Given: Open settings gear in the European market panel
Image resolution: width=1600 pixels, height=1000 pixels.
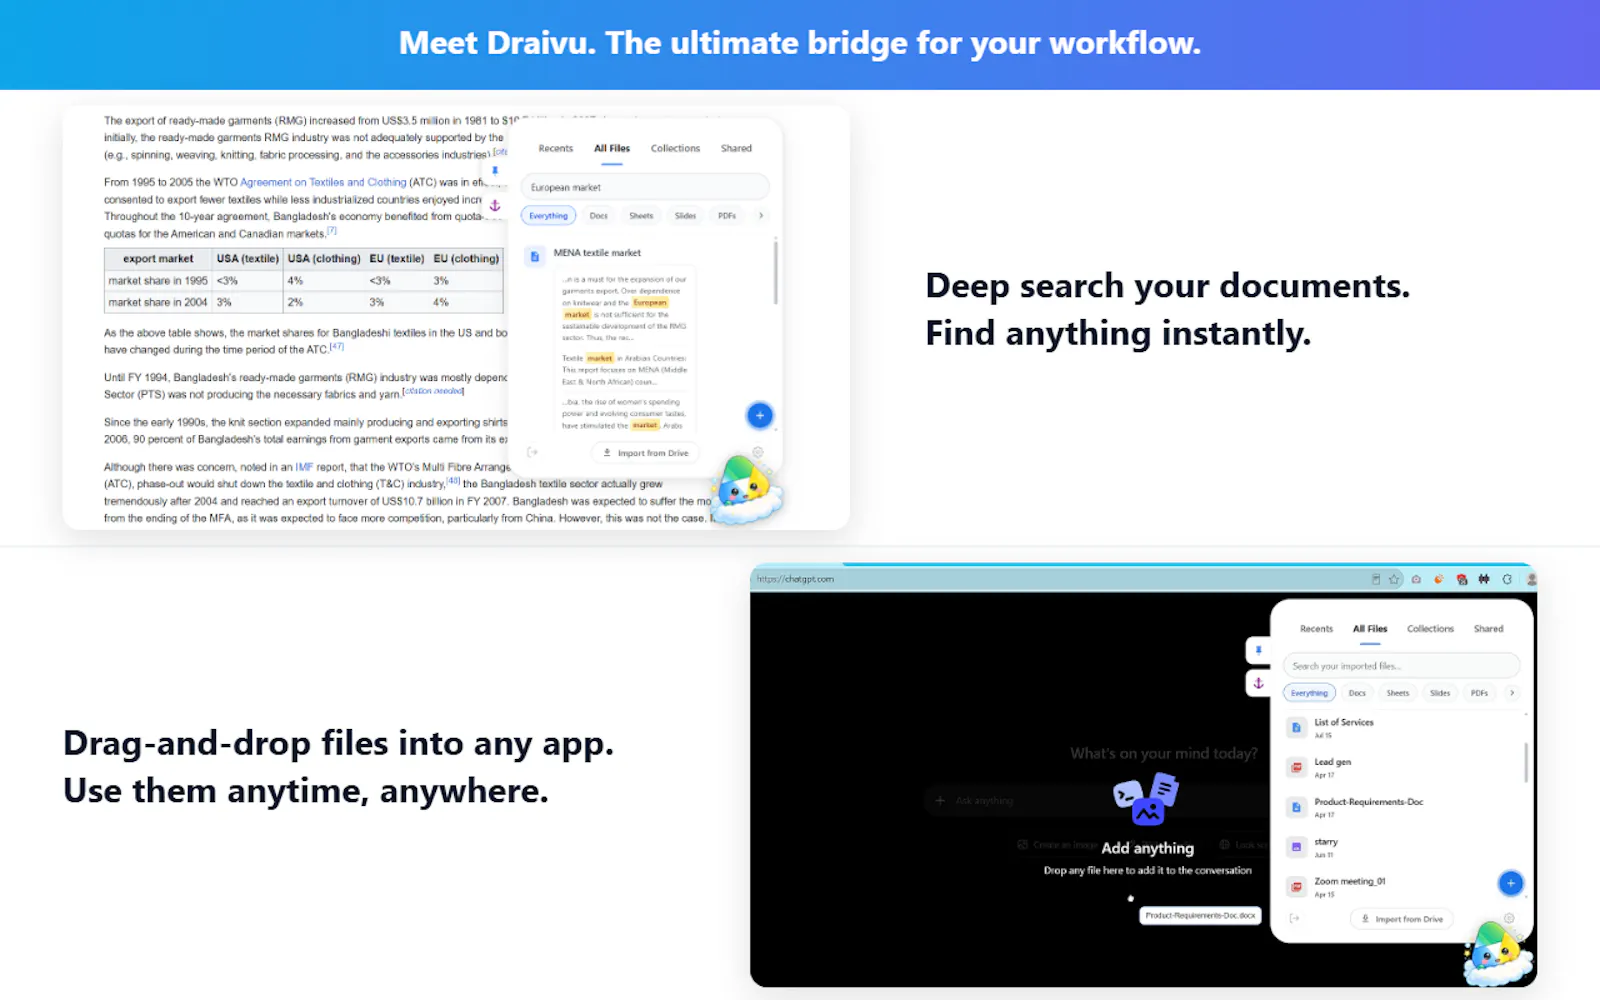Looking at the screenshot, I should (x=758, y=452).
